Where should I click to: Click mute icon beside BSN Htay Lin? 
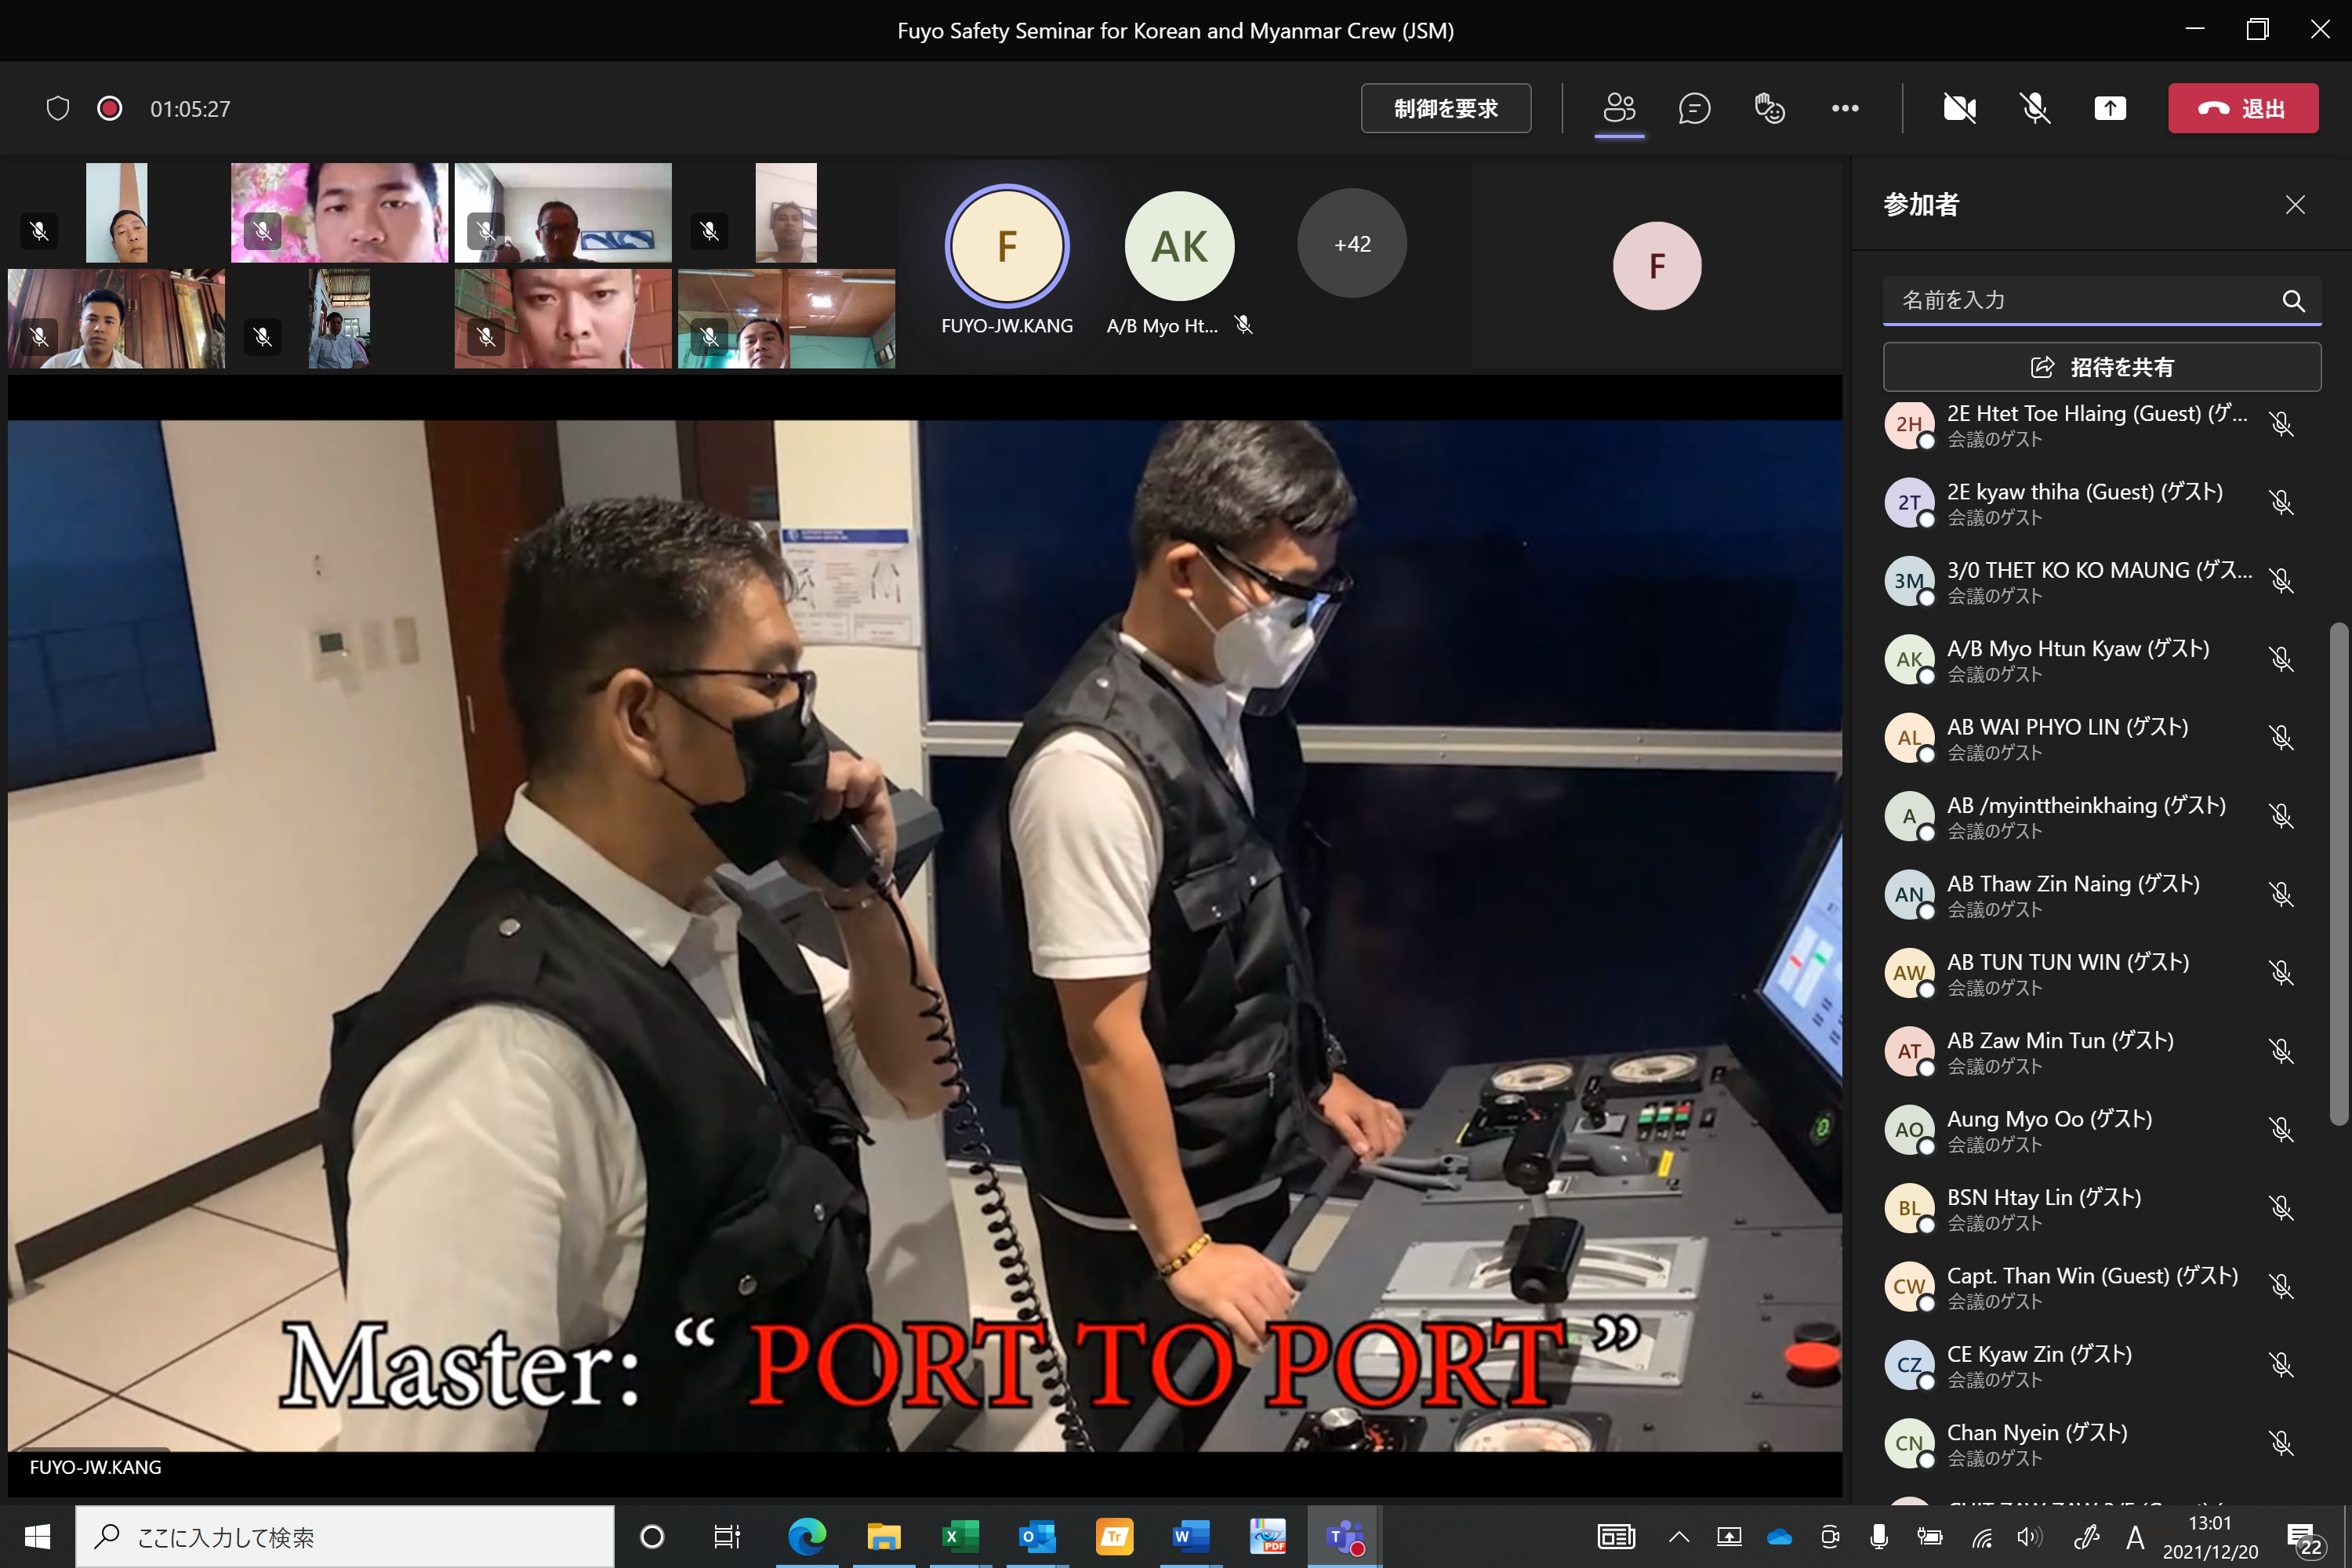coord(2281,1208)
